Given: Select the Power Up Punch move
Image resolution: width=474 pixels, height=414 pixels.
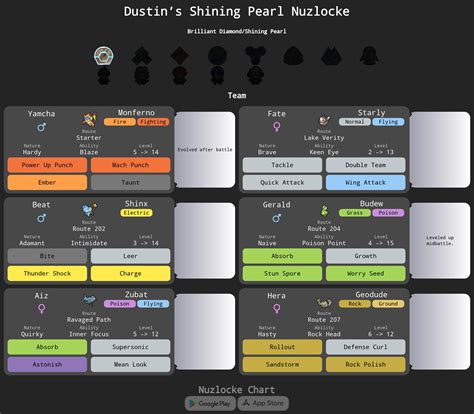Looking at the screenshot, I should pos(47,165).
